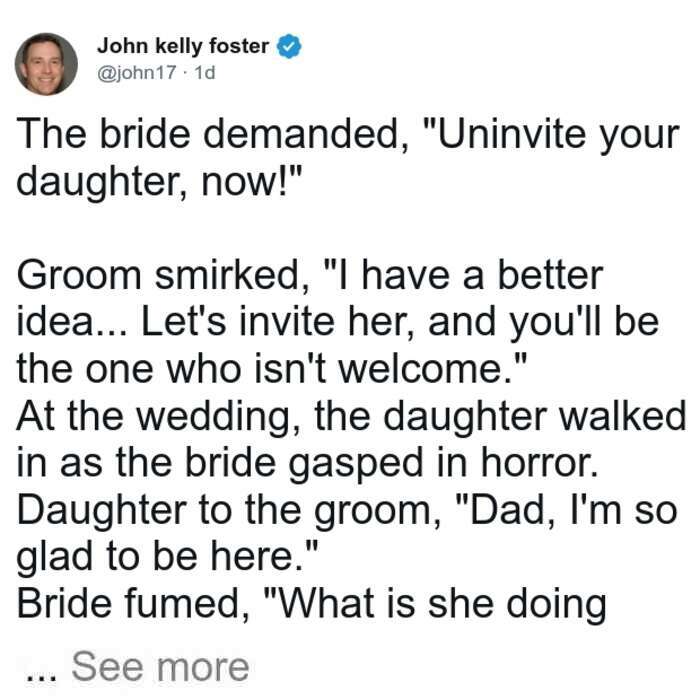This screenshot has height=700, width=700.
Task: Click the line "At the wedding, the daughter walked"
Action: click(x=351, y=417)
